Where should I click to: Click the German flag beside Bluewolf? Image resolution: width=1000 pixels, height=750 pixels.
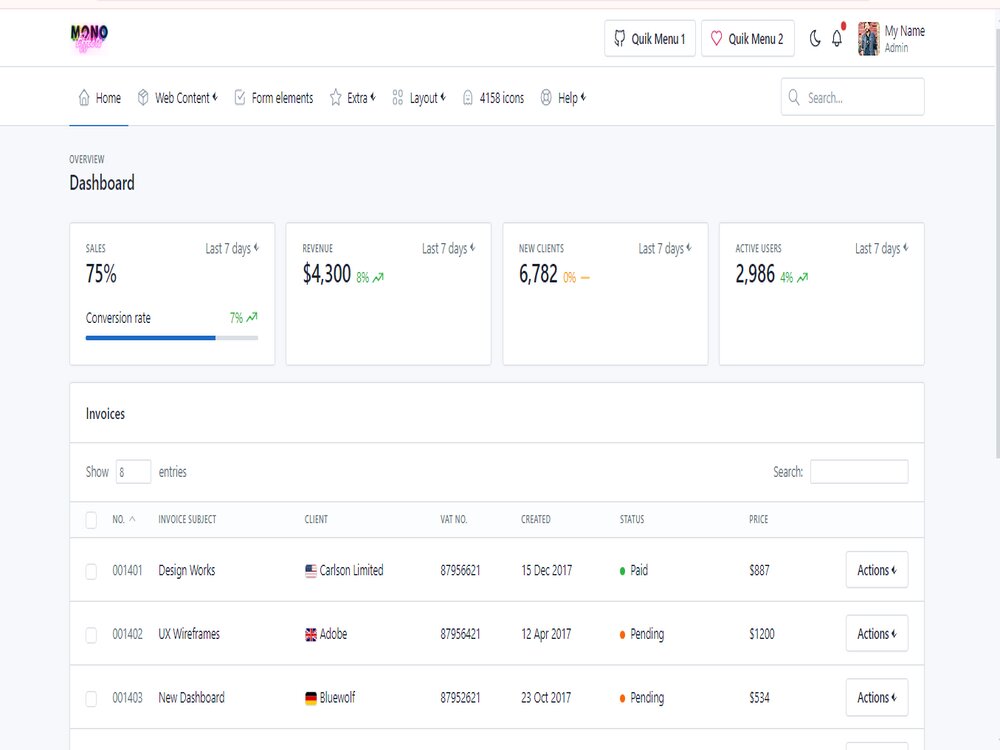pos(311,699)
